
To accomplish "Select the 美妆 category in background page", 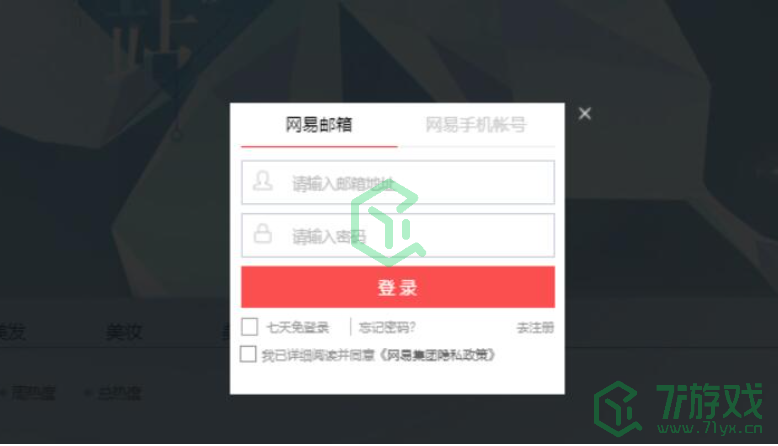I will point(124,331).
